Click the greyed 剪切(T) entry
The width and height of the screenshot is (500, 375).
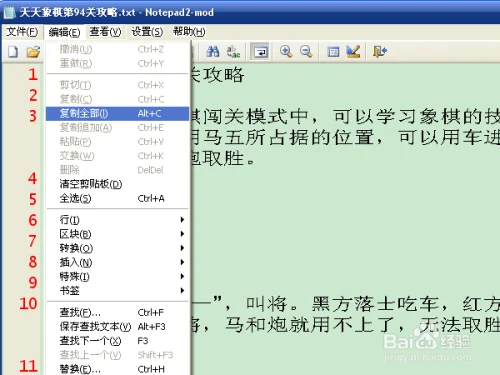coord(117,85)
